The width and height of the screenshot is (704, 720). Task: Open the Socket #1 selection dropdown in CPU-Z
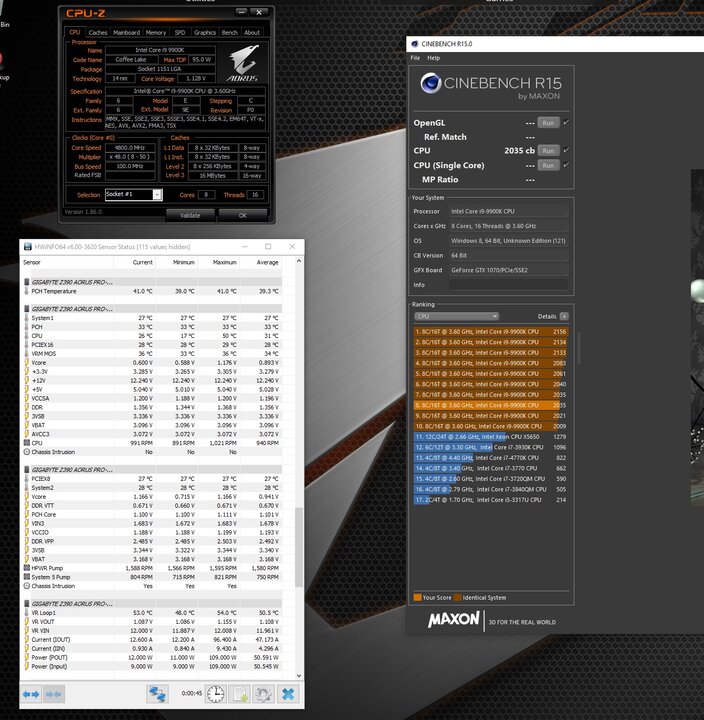point(157,195)
